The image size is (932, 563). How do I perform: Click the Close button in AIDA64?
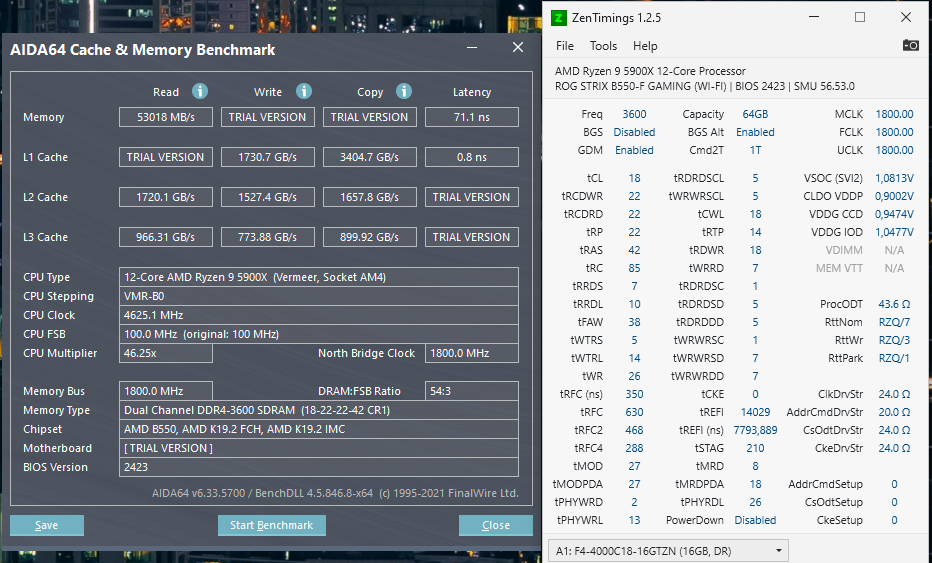[496, 525]
